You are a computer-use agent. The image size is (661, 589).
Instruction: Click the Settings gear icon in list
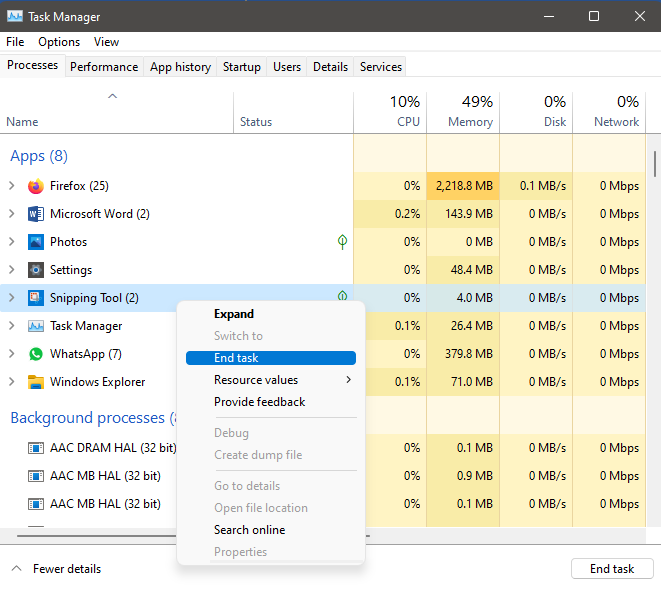[36, 270]
